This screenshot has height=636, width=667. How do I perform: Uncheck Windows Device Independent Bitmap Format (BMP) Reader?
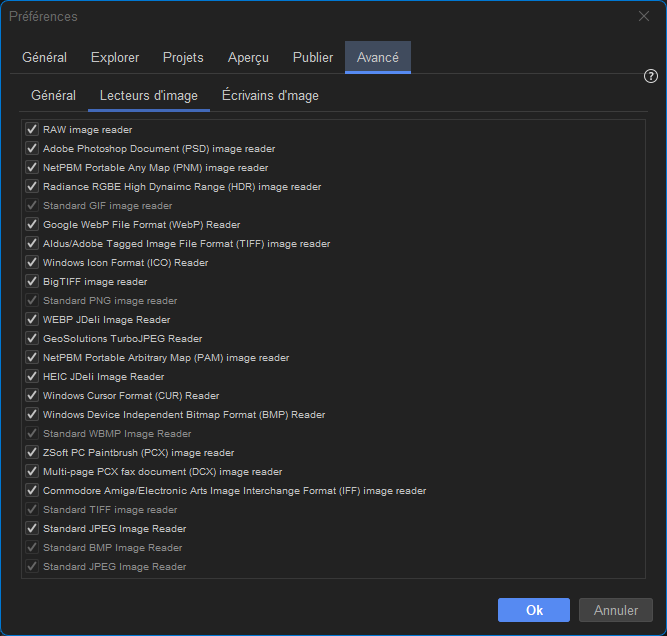[x=32, y=414]
